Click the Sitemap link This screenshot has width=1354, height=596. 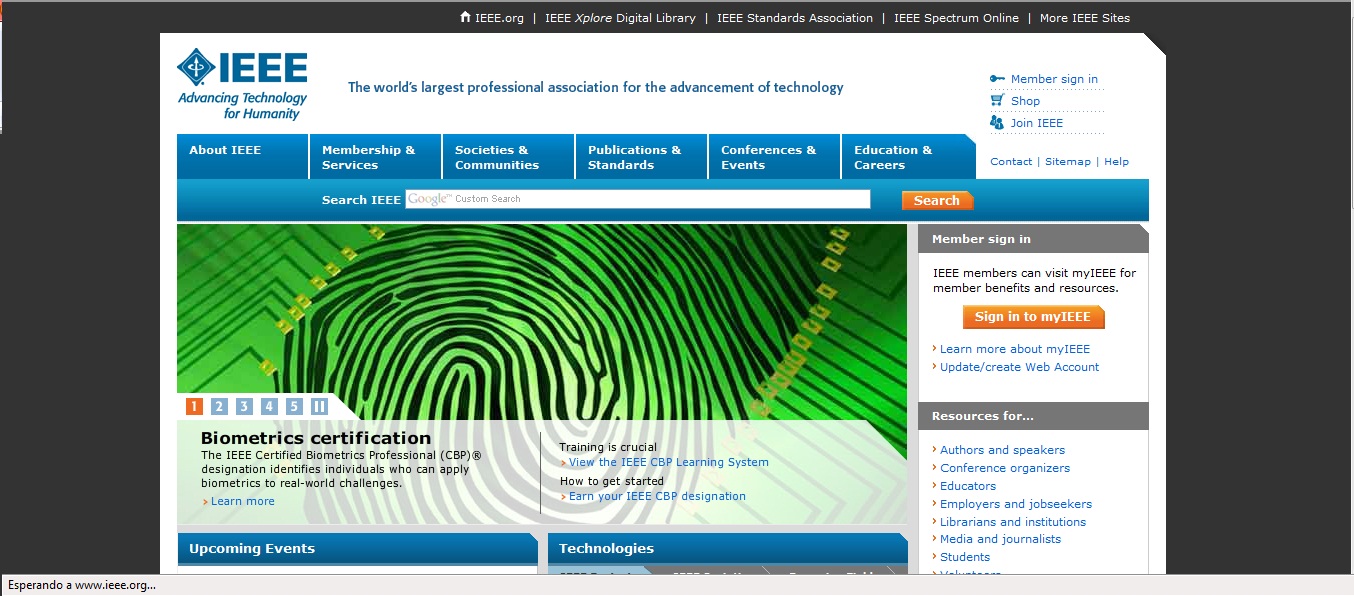click(x=1068, y=161)
